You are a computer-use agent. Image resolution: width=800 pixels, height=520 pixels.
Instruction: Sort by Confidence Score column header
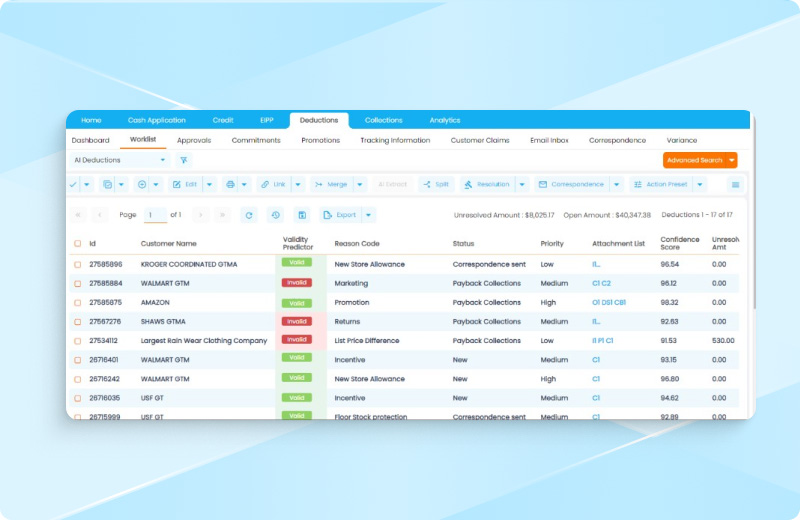[x=680, y=243]
